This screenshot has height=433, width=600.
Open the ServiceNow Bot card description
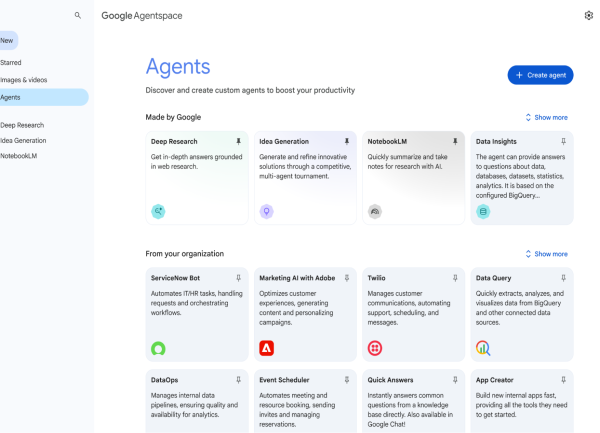click(196, 303)
